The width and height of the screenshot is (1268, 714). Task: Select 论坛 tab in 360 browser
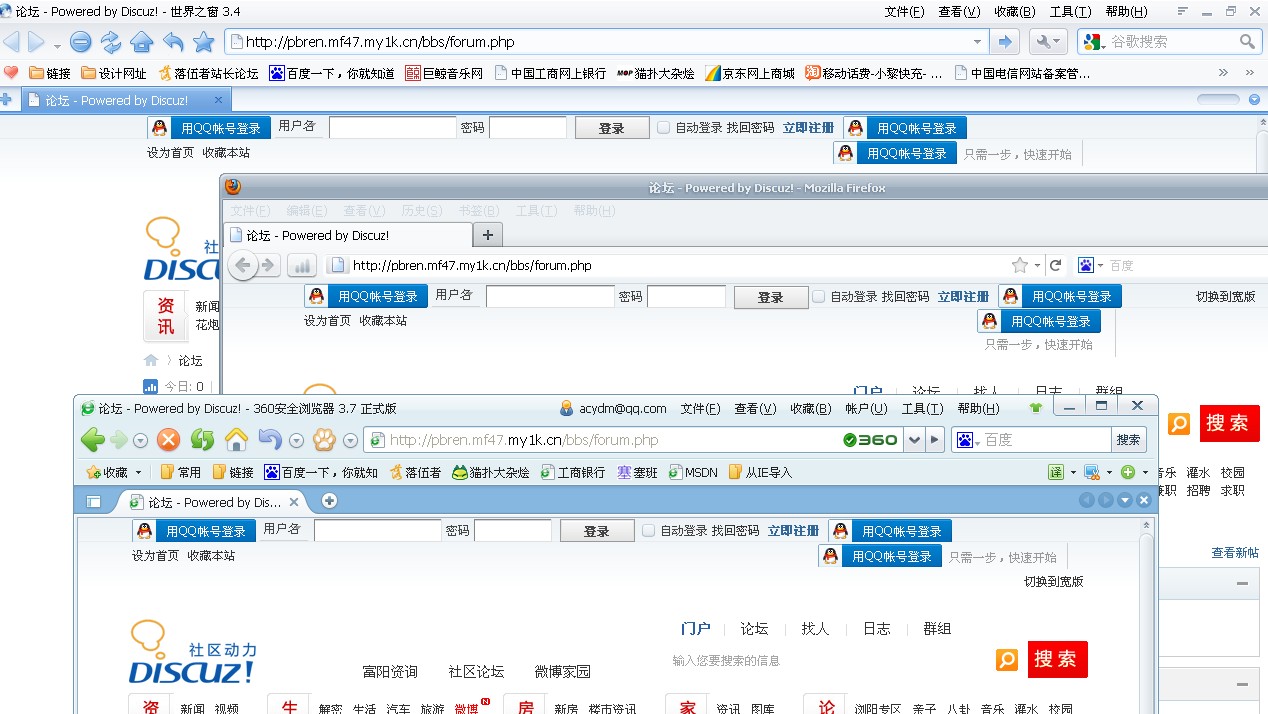tap(213, 502)
